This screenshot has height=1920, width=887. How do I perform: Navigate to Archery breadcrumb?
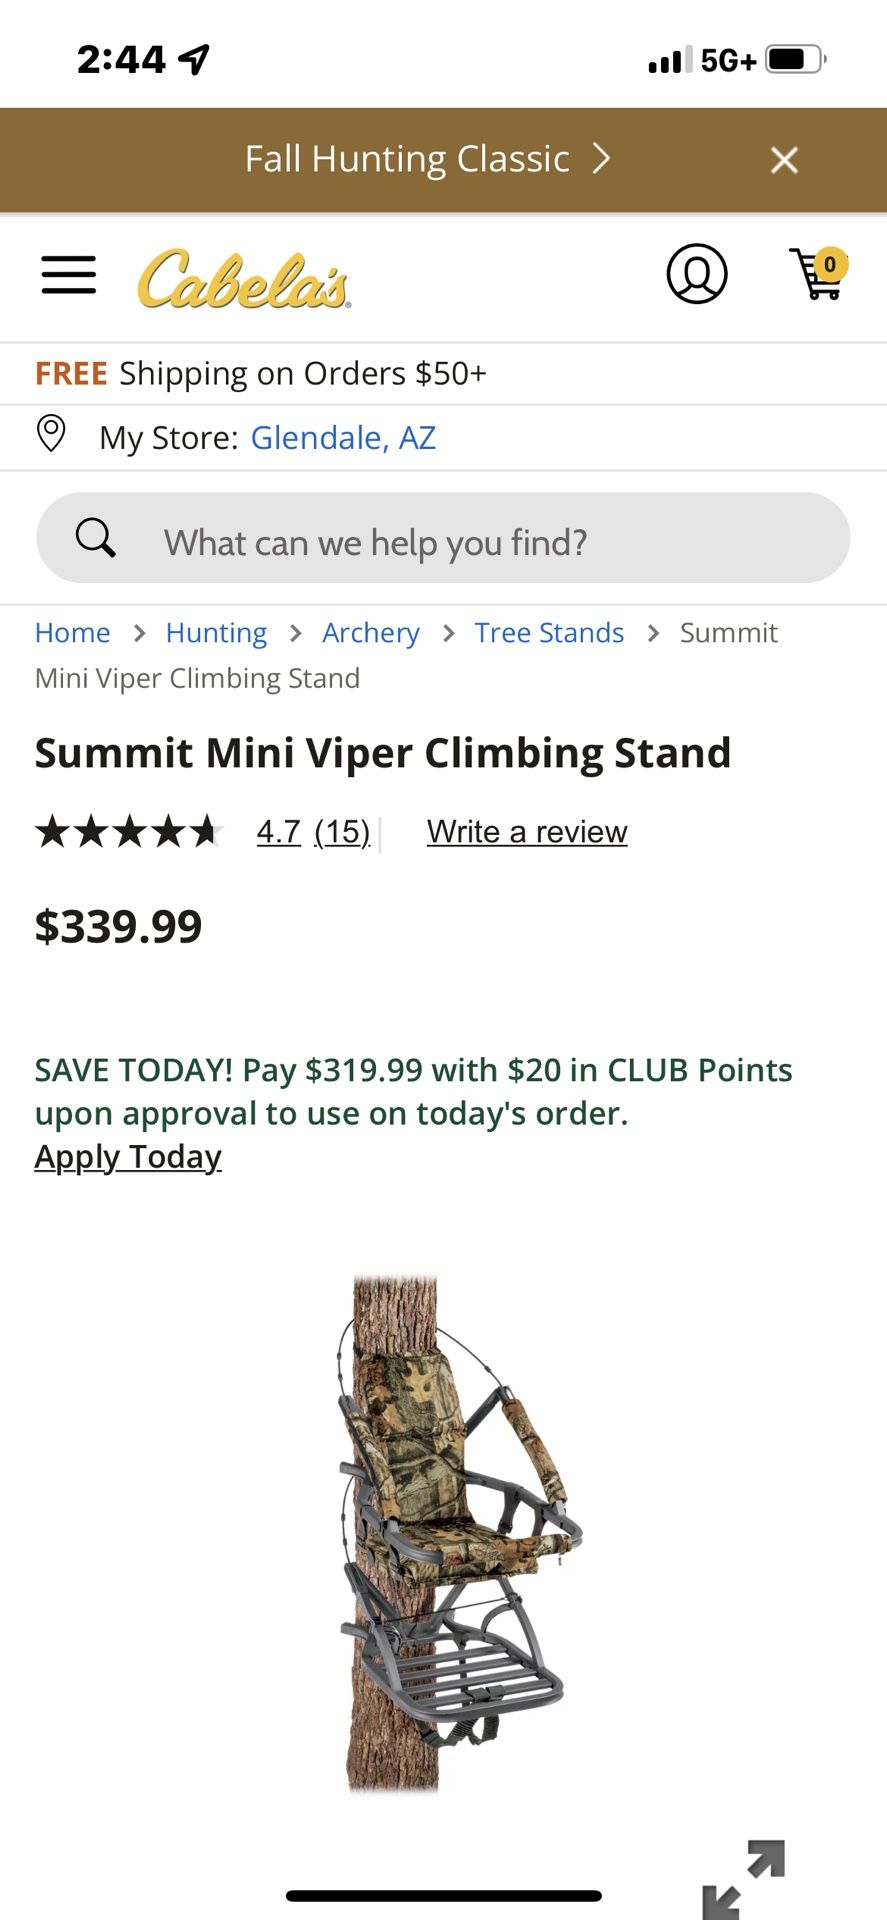coord(370,633)
